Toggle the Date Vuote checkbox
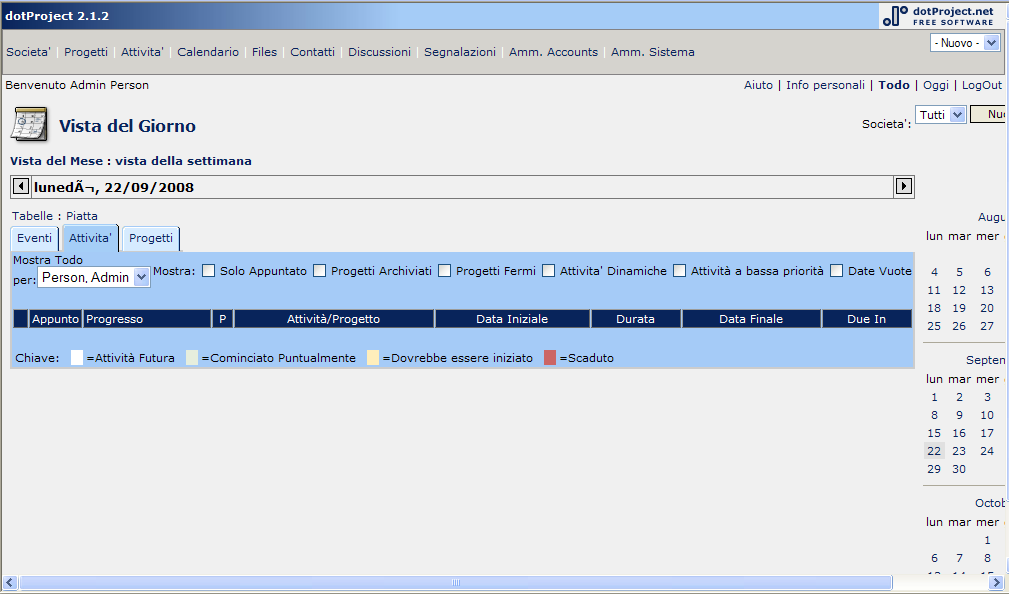 click(x=837, y=271)
